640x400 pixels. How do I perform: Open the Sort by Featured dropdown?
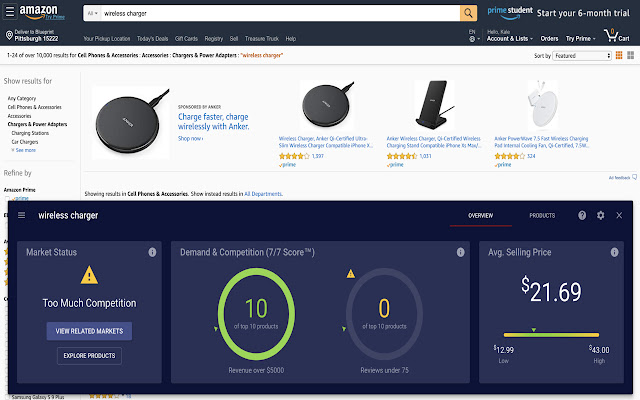click(x=578, y=56)
